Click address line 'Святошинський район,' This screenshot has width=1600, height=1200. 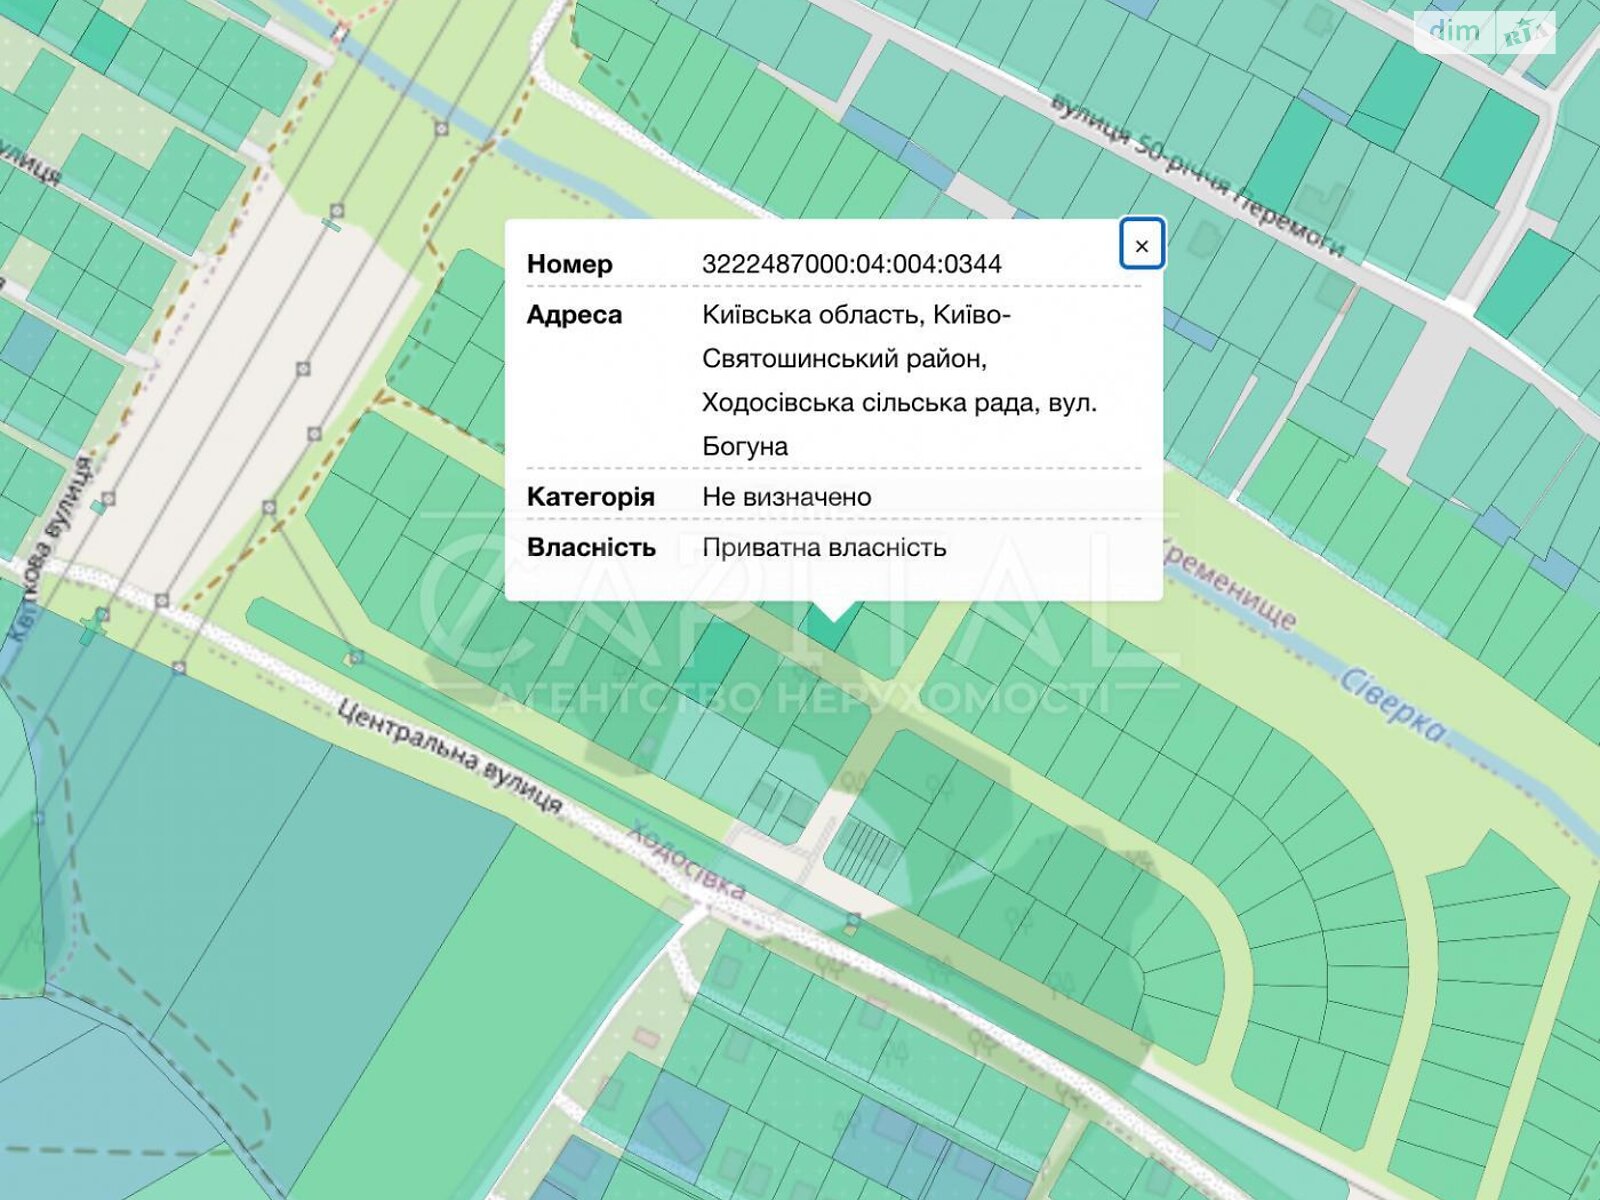click(x=845, y=359)
